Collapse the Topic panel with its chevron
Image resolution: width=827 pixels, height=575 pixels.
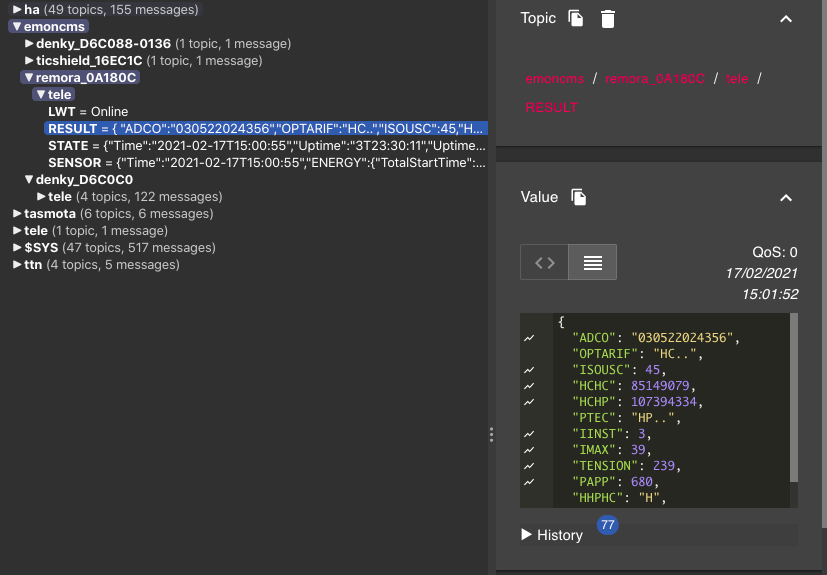[786, 19]
